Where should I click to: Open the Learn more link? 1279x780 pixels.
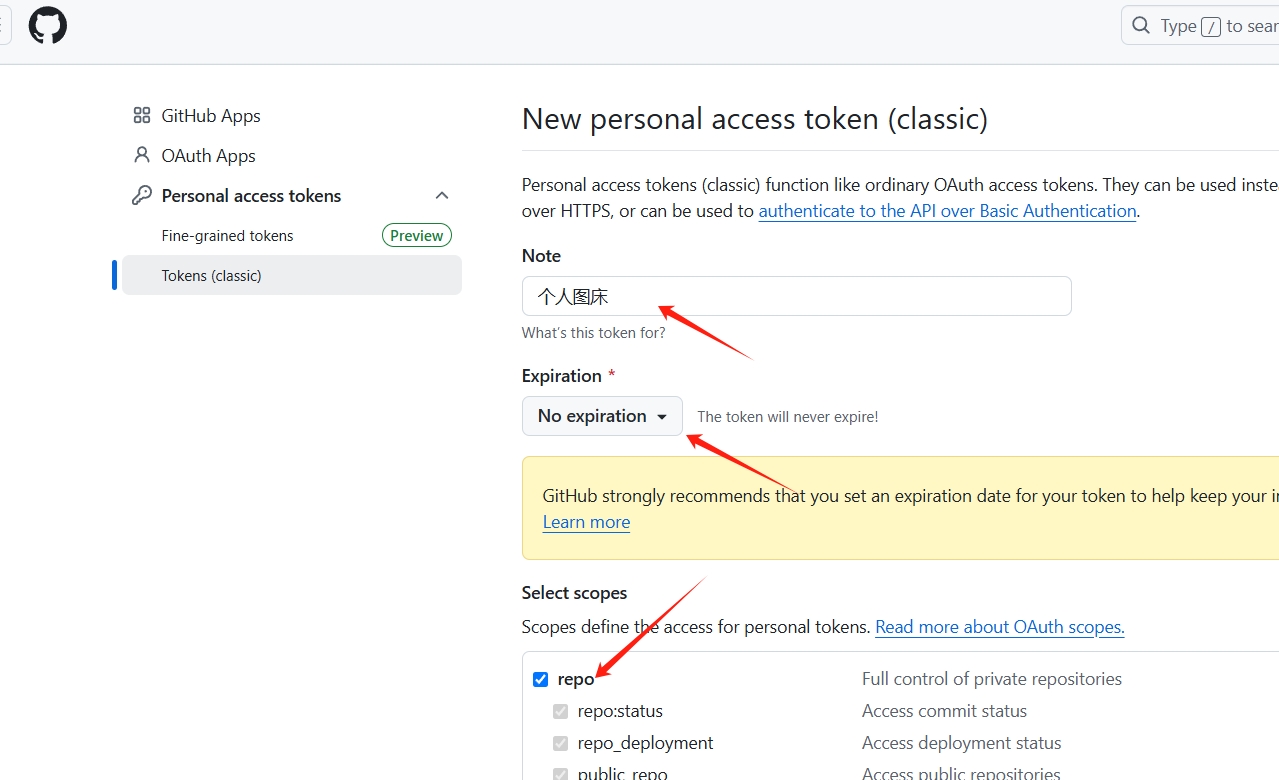click(586, 522)
